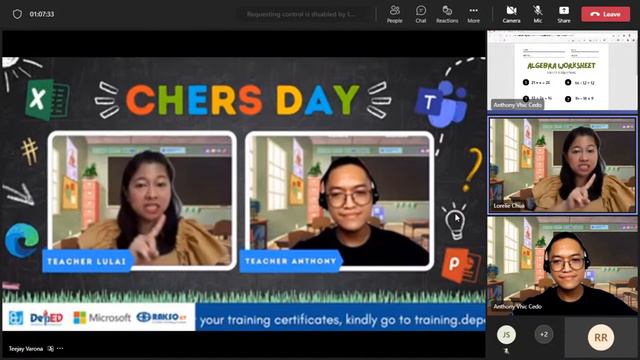Viewport: 640px width, 360px height.
Task: Click the shield privacy icon in the top bar
Action: (17, 14)
